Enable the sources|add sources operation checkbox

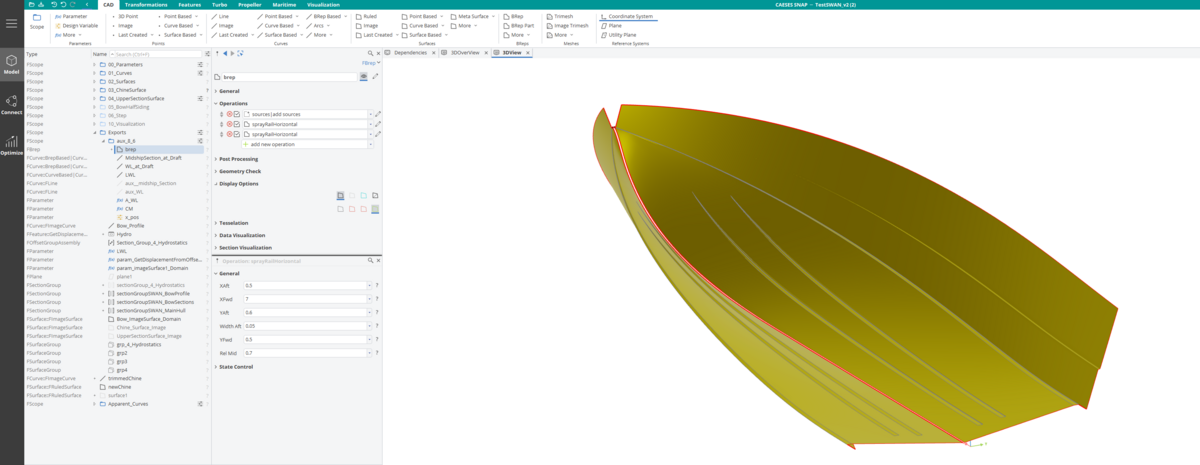point(237,114)
